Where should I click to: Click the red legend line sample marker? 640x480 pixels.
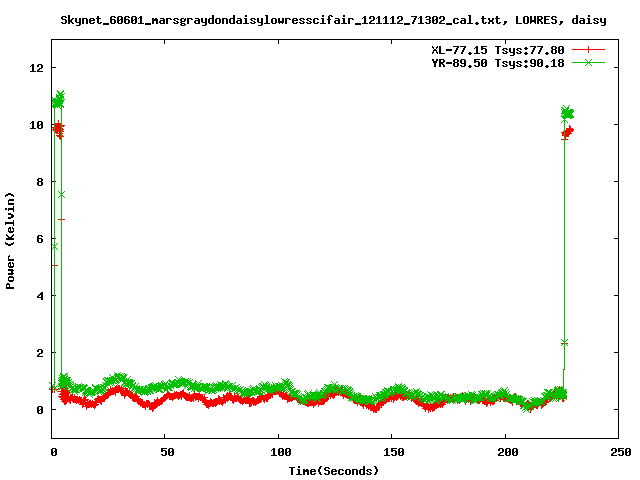[x=588, y=50]
